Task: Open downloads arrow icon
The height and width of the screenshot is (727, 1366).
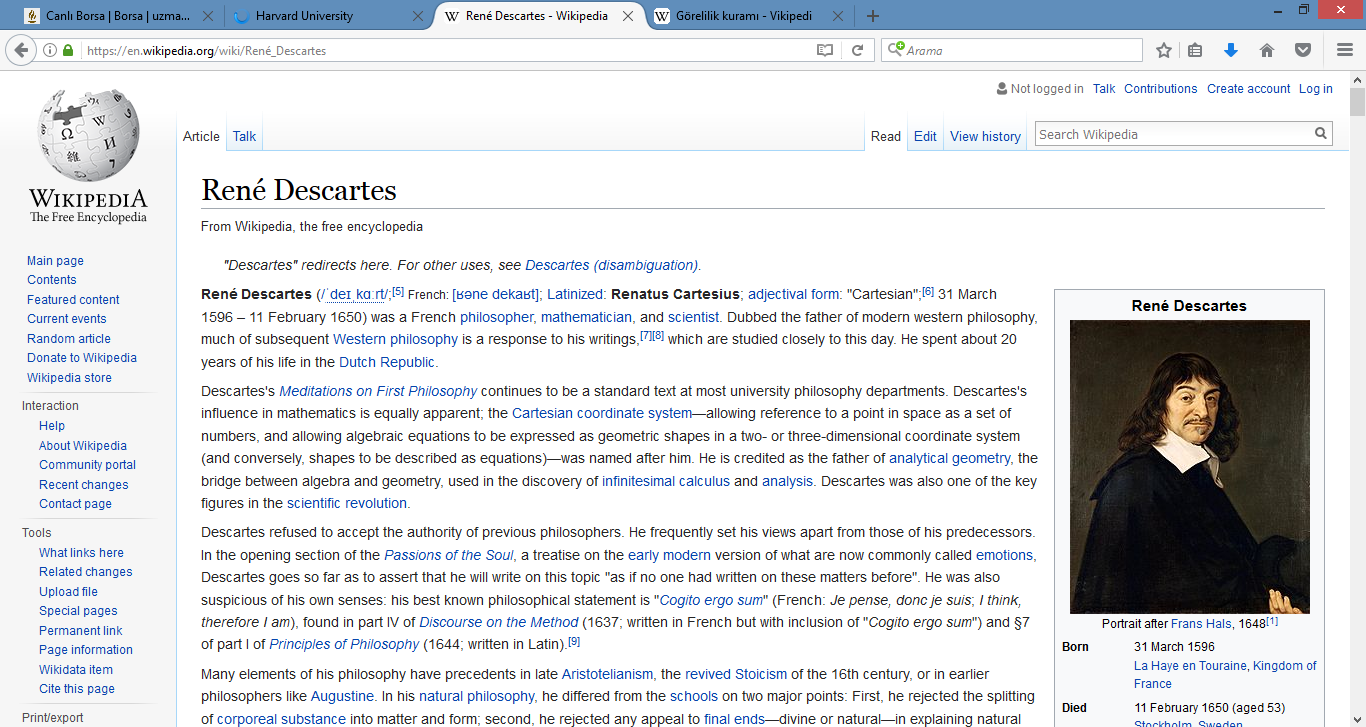Action: click(x=1231, y=50)
